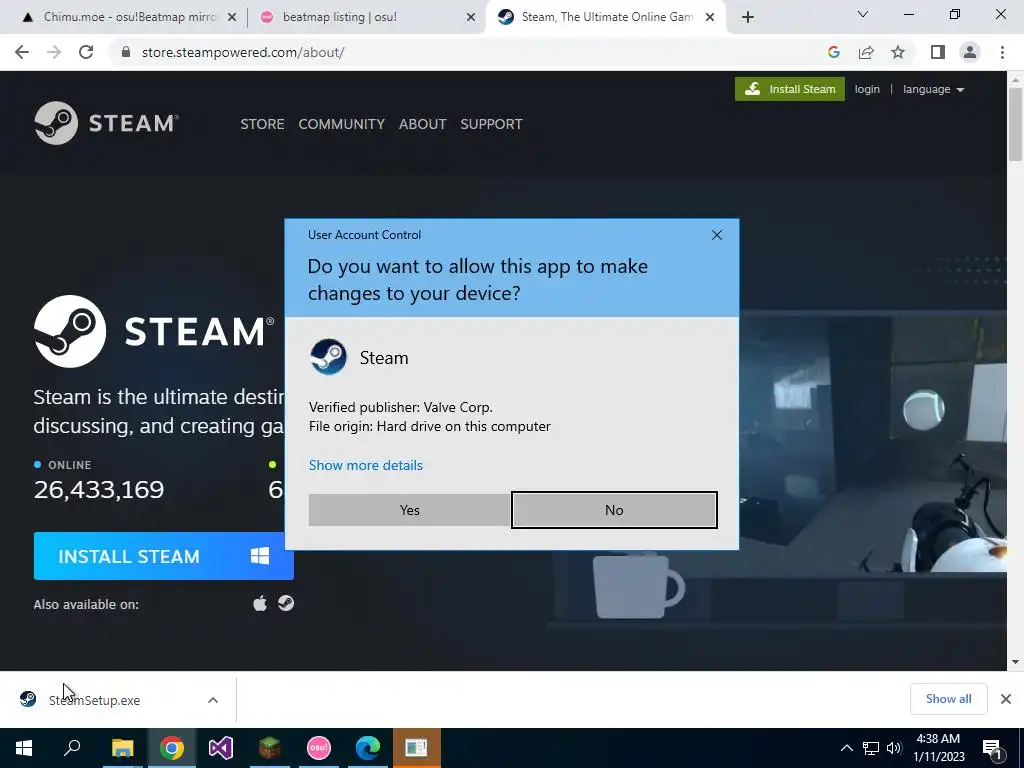Expand SteamSetup.exe download options chevron
This screenshot has height=768, width=1024.
pyautogui.click(x=213, y=700)
